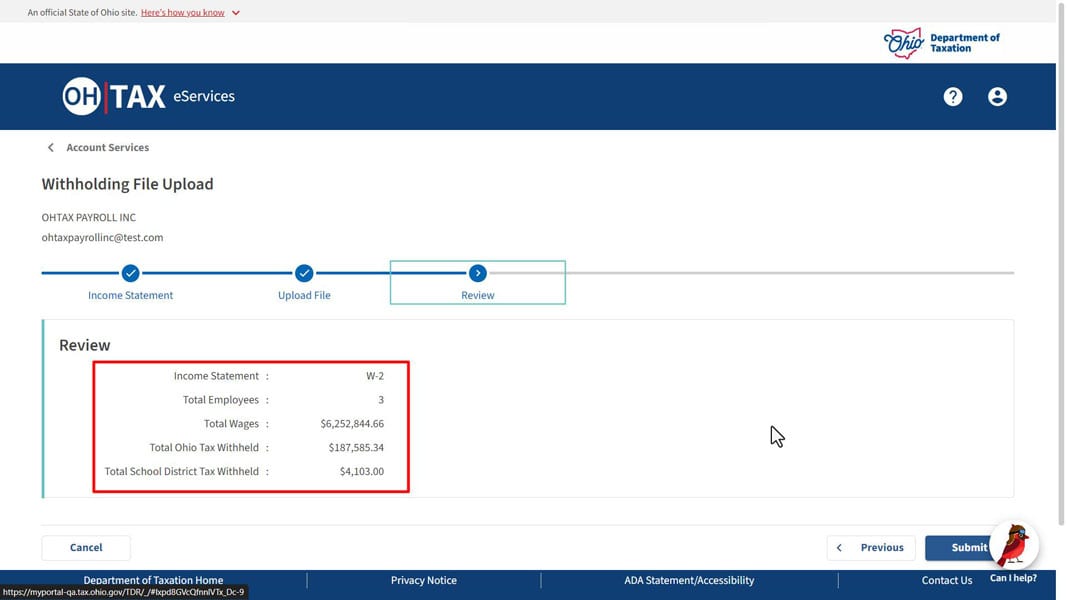Click the Ohio Department of Taxation logo
The width and height of the screenshot is (1067, 600).
pos(942,42)
